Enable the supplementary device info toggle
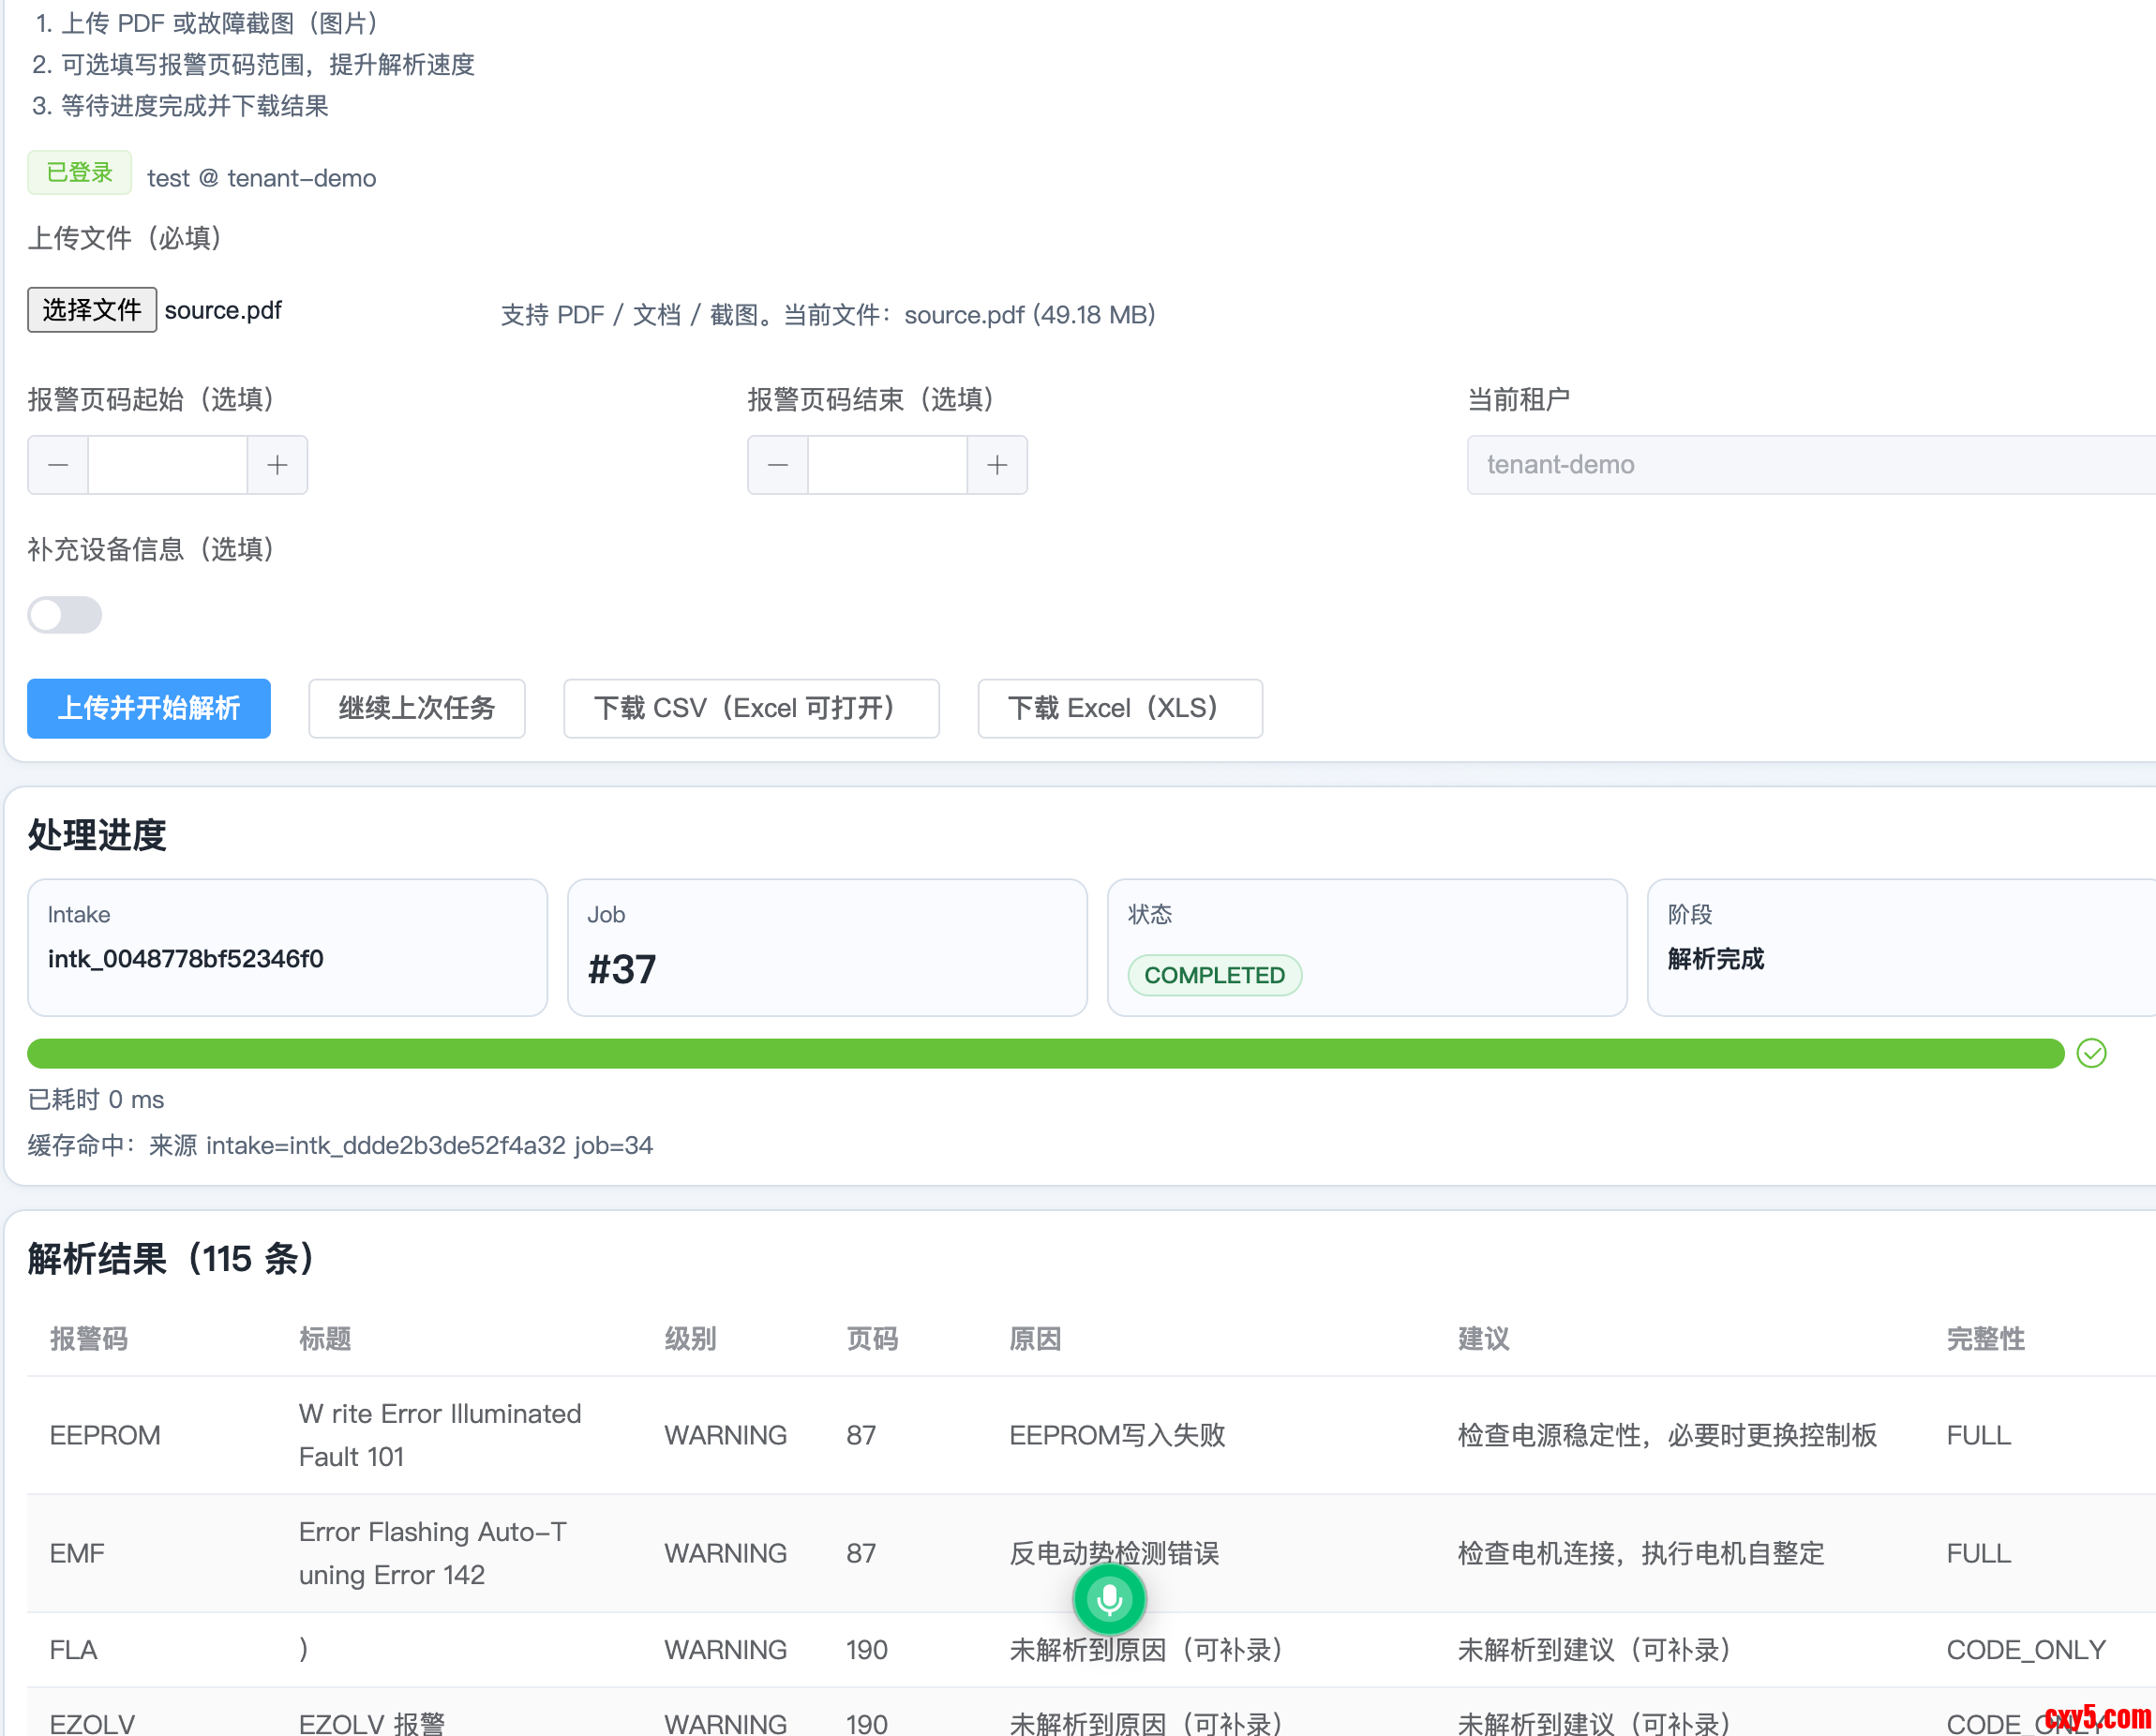This screenshot has width=2156, height=1736. (x=65, y=615)
